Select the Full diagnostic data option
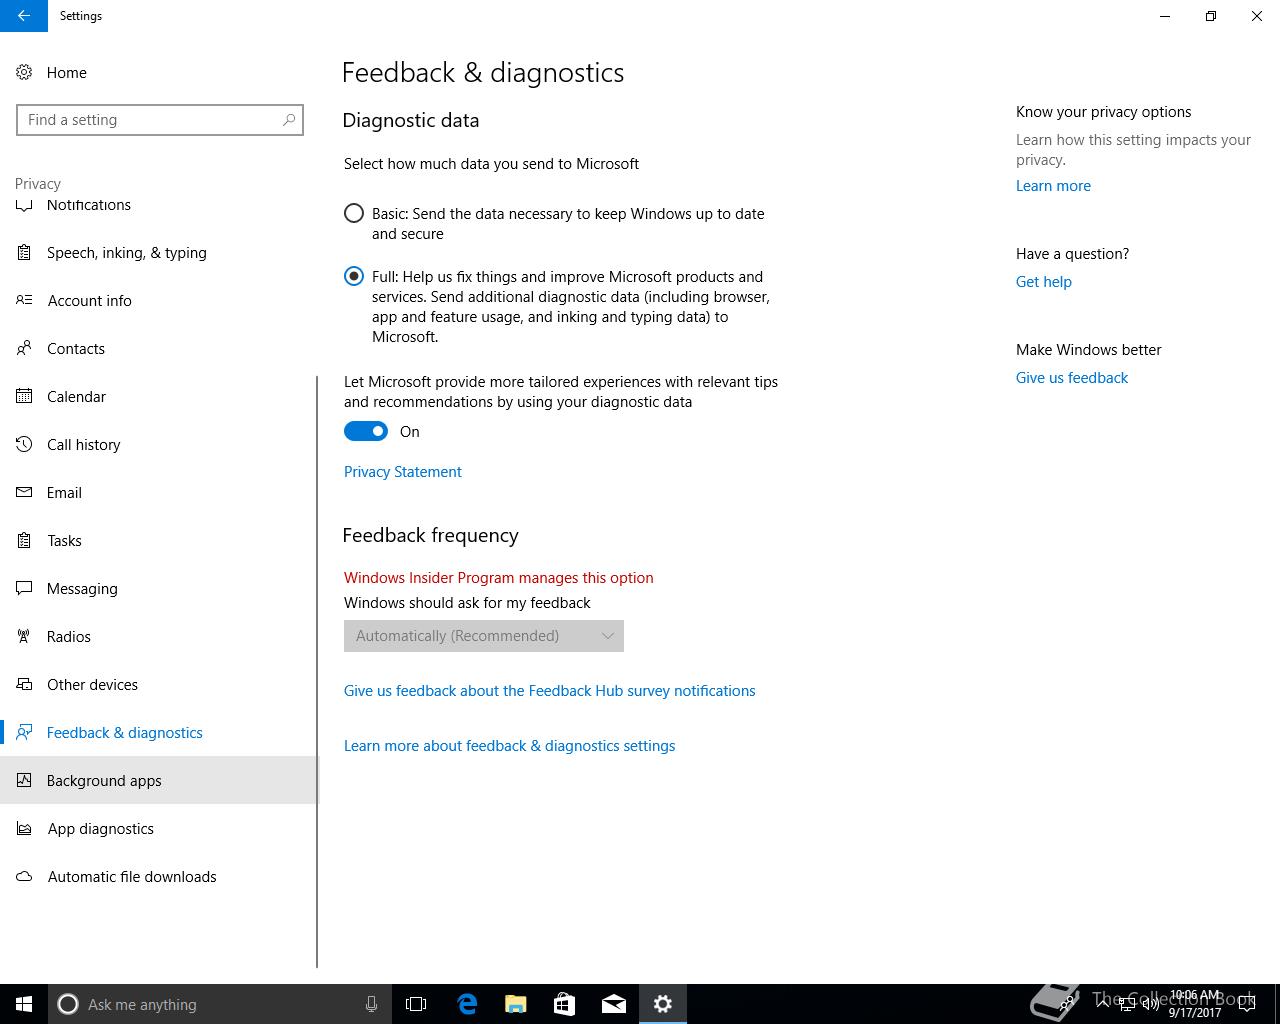 pyautogui.click(x=354, y=276)
